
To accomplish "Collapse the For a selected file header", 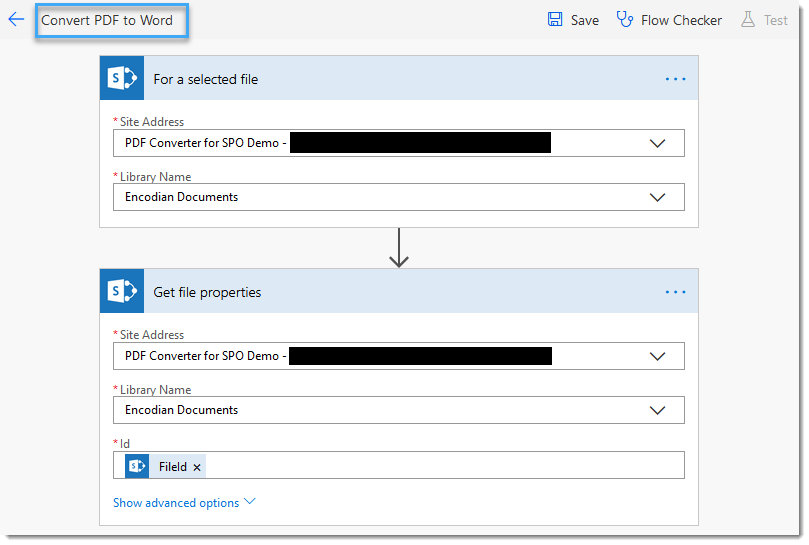I will [399, 78].
